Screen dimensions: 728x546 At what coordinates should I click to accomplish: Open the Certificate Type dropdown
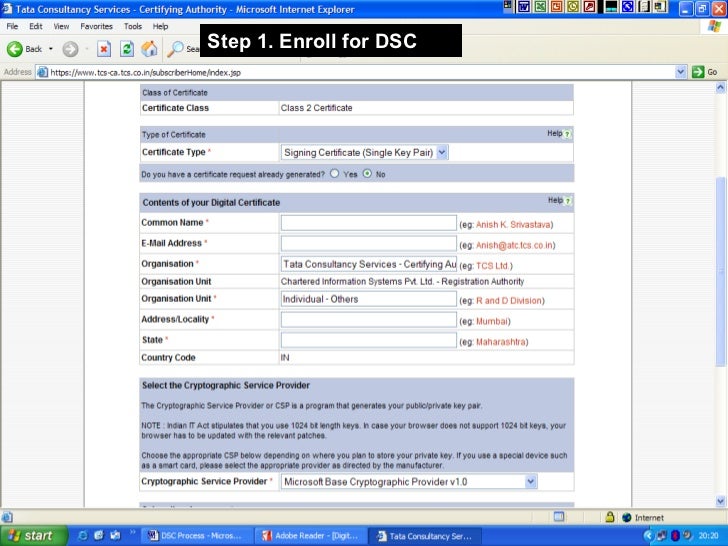click(442, 152)
